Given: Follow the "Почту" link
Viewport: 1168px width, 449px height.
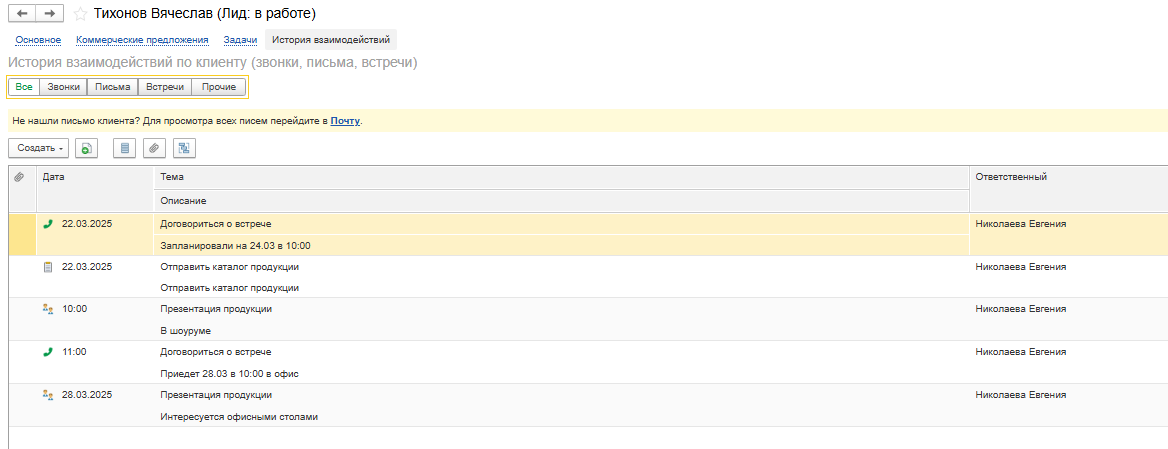Looking at the screenshot, I should [345, 121].
